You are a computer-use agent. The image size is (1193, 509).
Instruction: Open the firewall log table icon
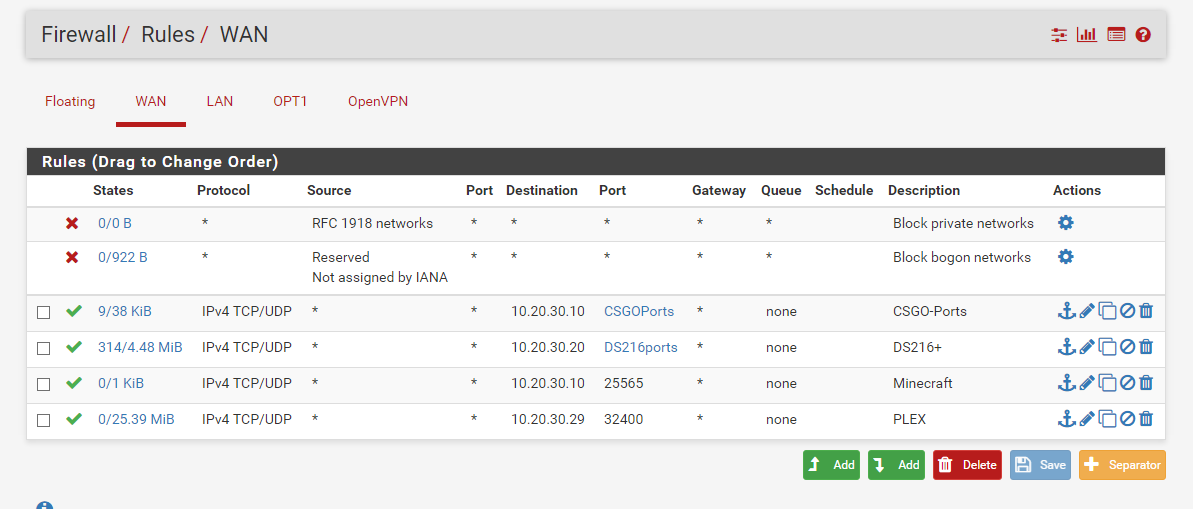coord(1116,35)
